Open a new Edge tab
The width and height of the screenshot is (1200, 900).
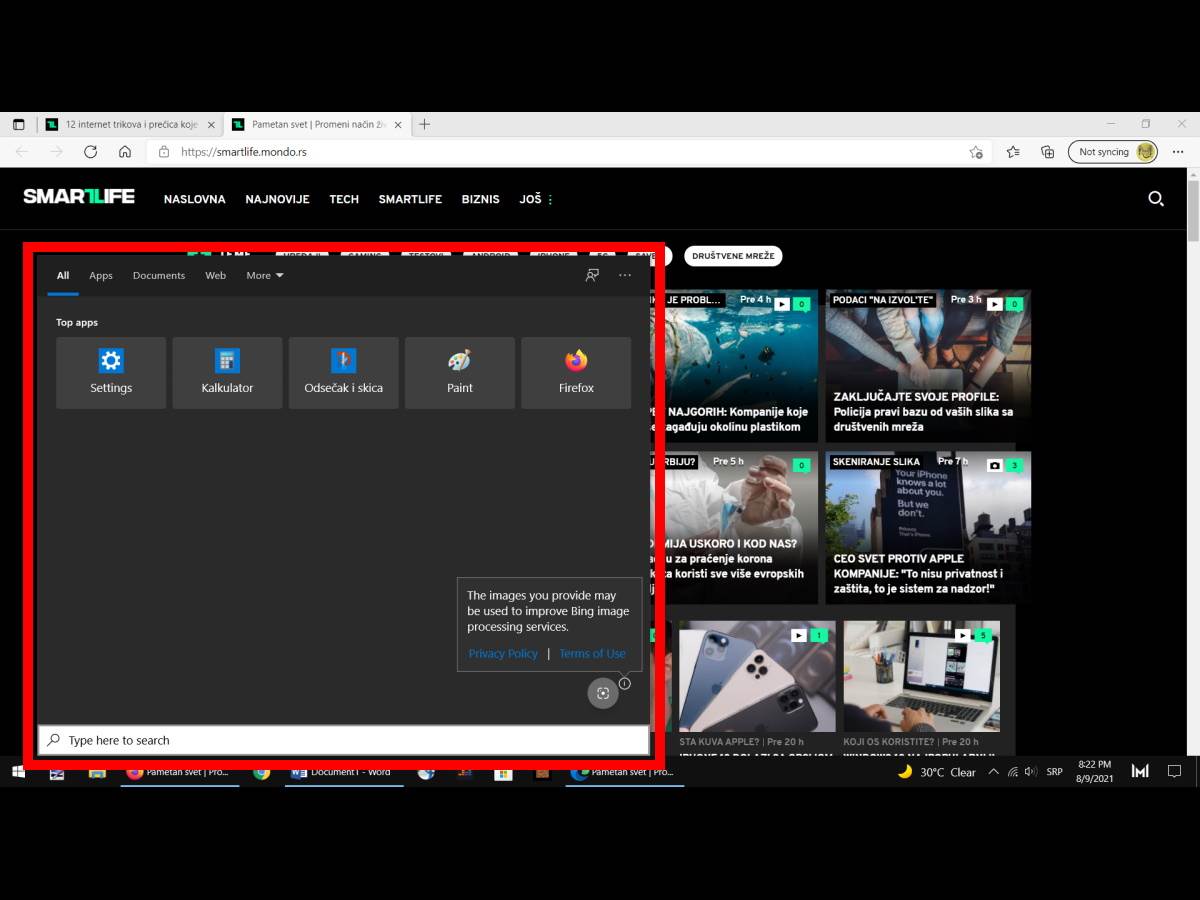pos(424,124)
